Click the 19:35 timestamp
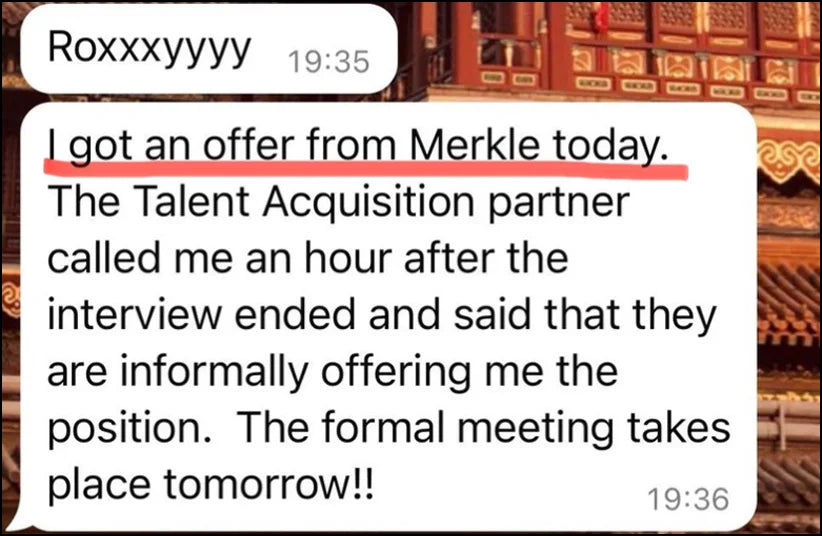This screenshot has width=822, height=536. pyautogui.click(x=329, y=62)
